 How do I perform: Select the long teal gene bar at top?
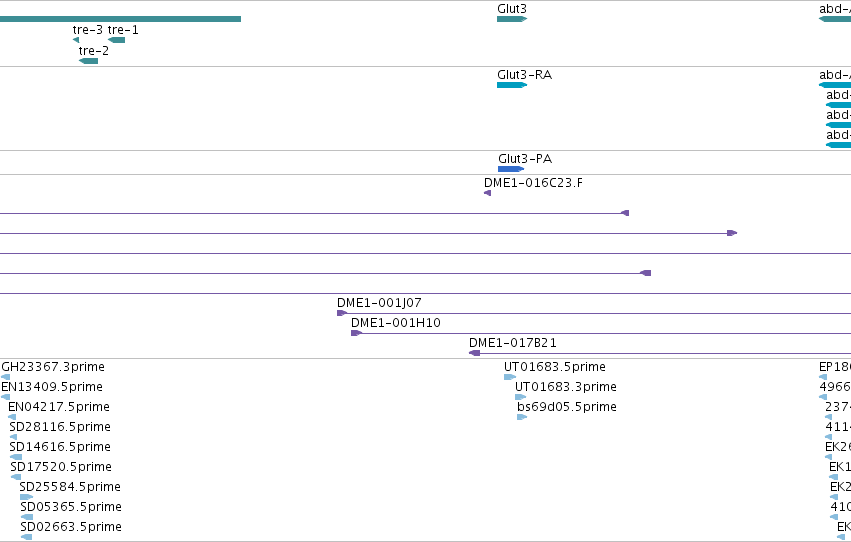coord(120,19)
